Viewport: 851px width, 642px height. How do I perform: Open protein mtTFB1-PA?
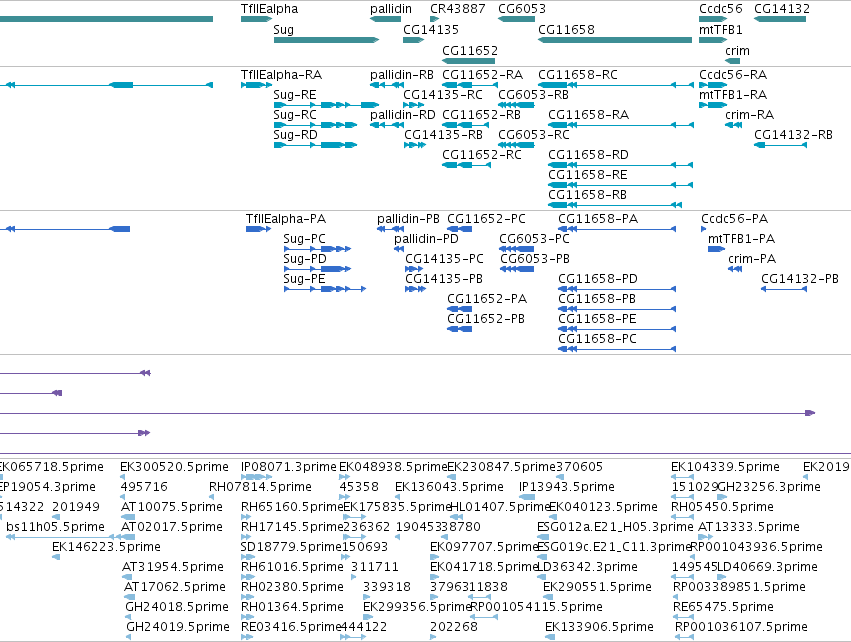pos(742,239)
